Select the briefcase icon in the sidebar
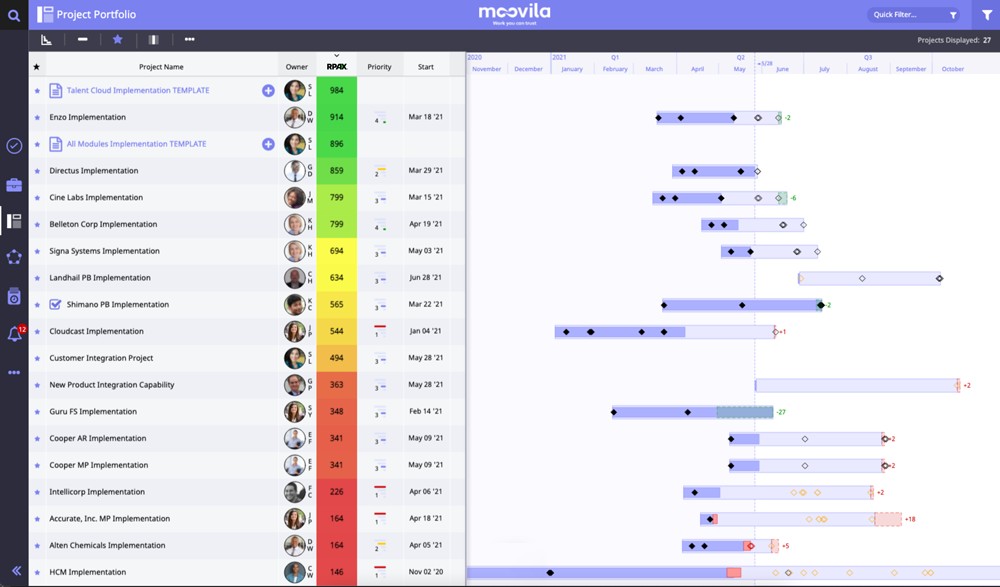 pos(14,183)
